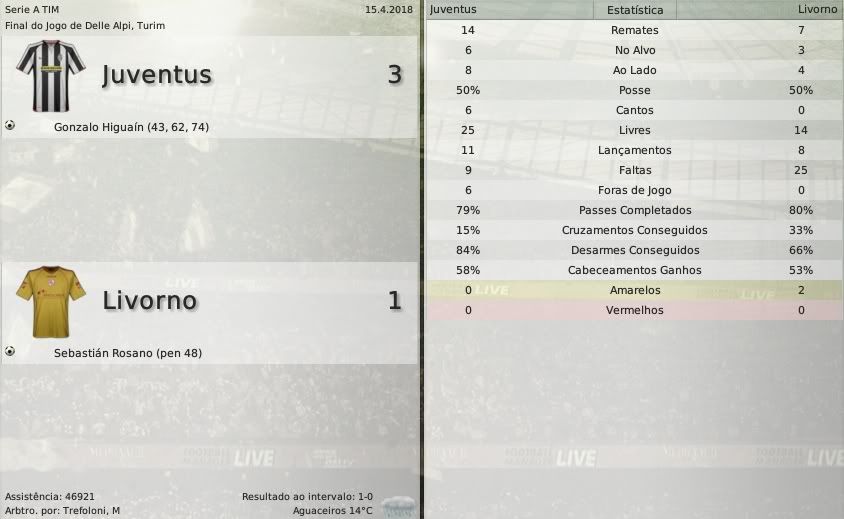Image resolution: width=844 pixels, height=519 pixels.
Task: Click the goal ball icon beside Higuaín
Action: coord(10,126)
